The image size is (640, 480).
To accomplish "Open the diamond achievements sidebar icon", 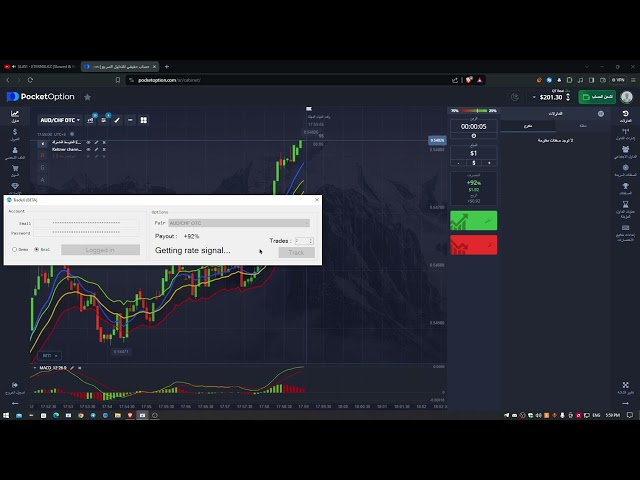I will (15, 187).
